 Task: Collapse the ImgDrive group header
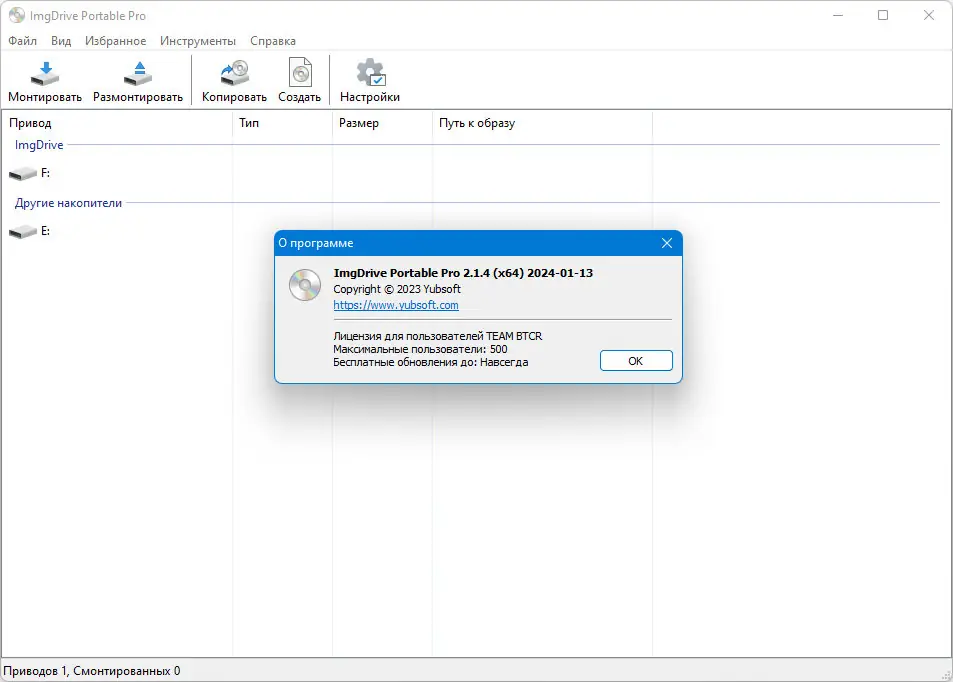[x=39, y=145]
